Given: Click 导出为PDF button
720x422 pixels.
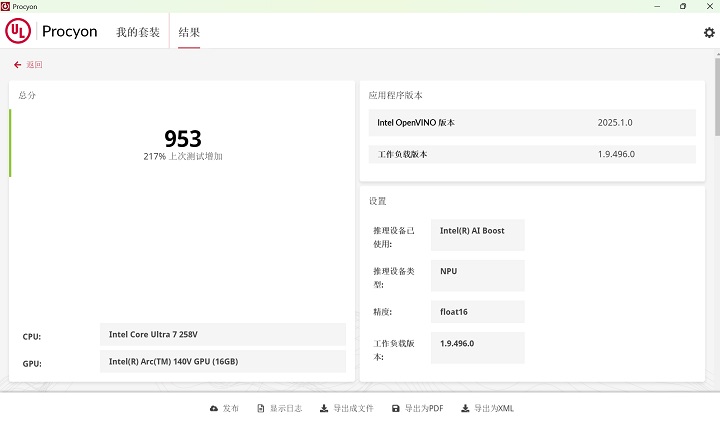Looking at the screenshot, I should click(417, 408).
